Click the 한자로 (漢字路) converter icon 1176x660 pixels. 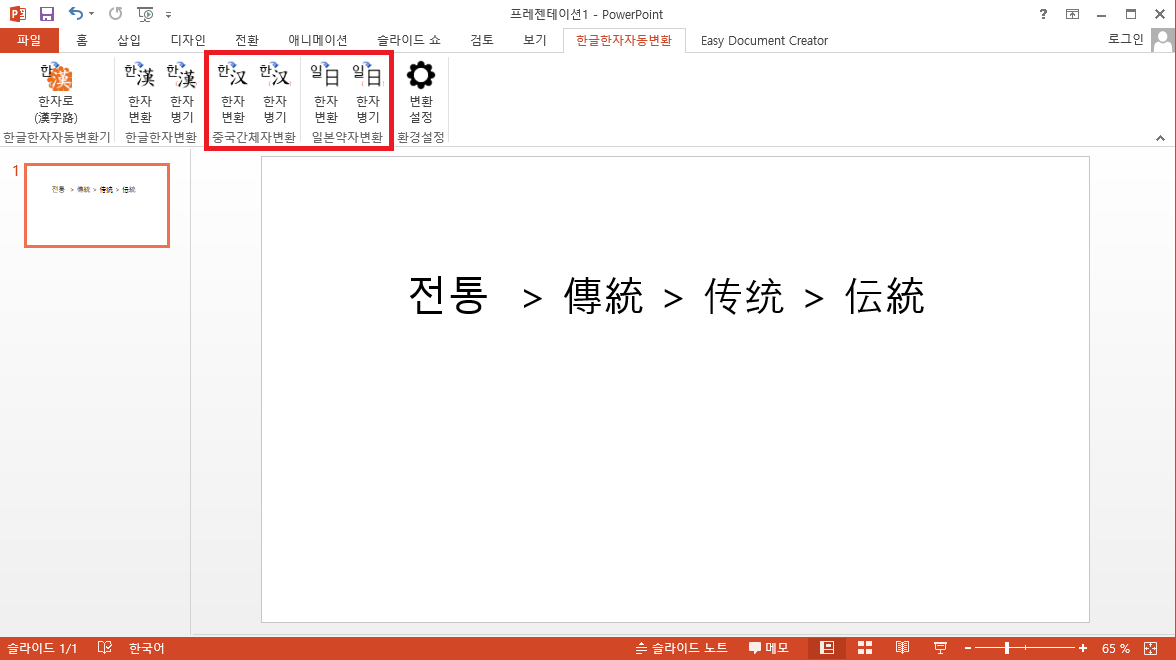pyautogui.click(x=56, y=94)
